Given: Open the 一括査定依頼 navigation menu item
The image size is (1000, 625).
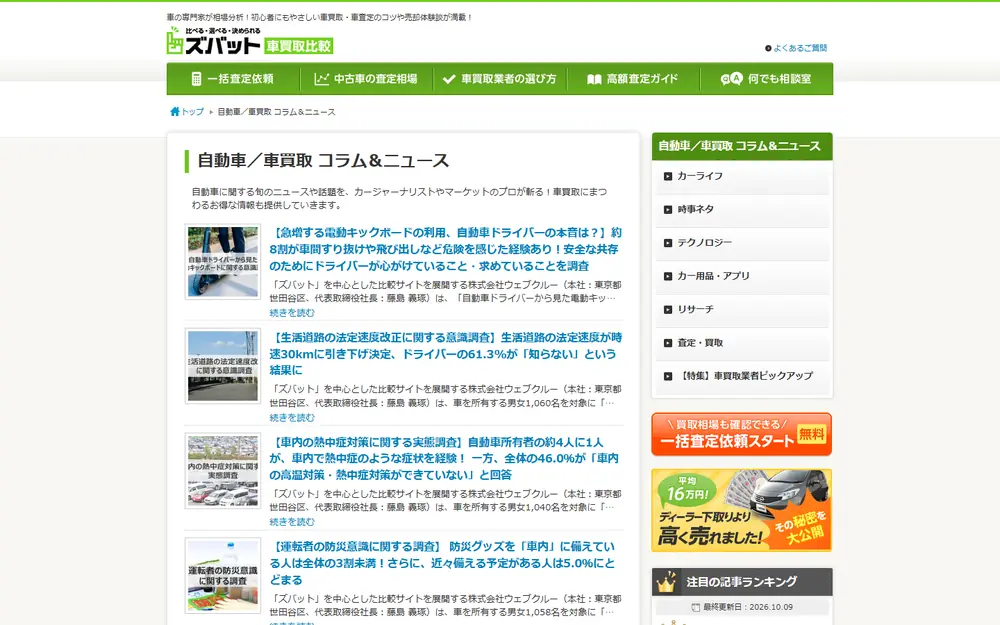Looking at the screenshot, I should [233, 79].
